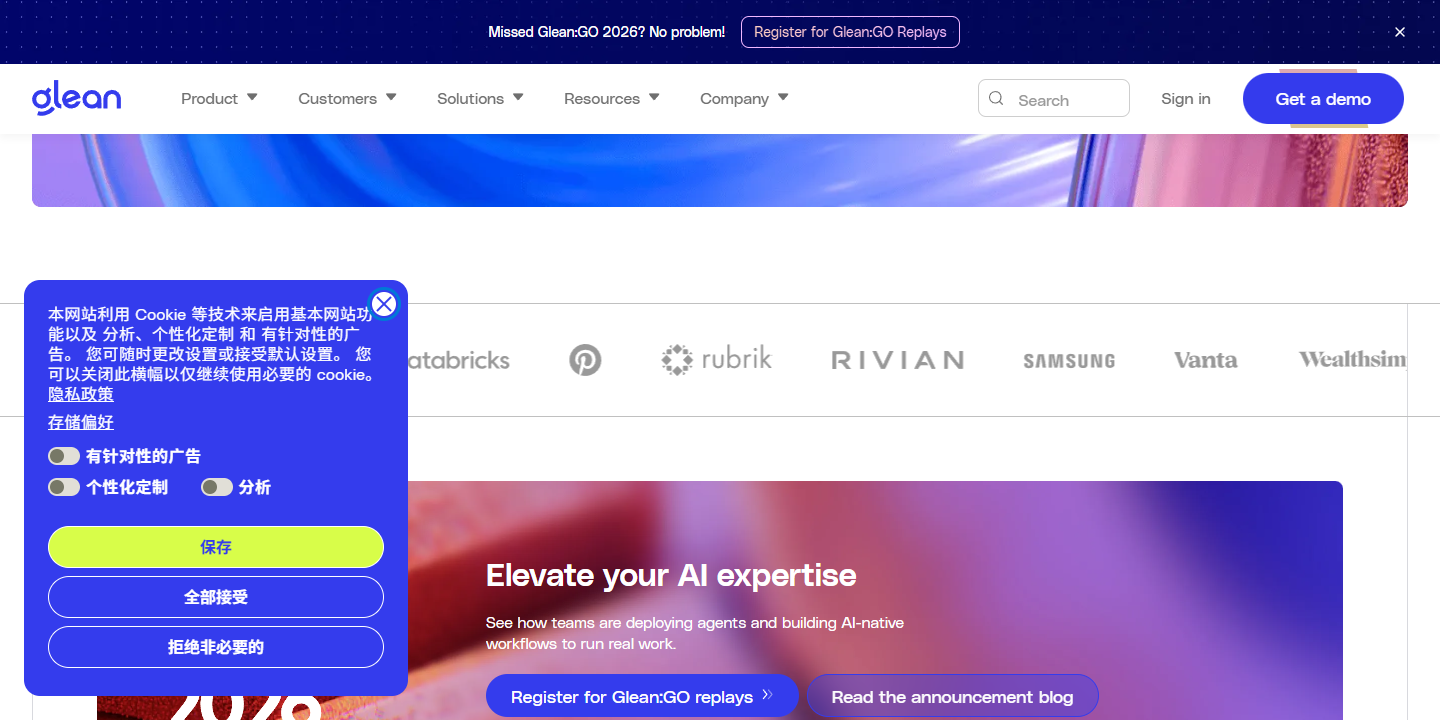Close the cookie consent popup
Screen dimensions: 1440x720
(384, 304)
